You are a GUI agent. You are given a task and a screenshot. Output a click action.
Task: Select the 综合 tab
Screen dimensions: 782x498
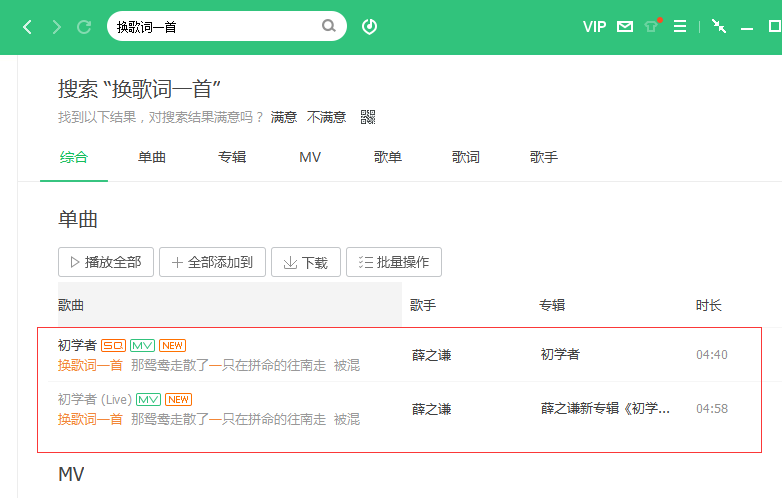[74, 157]
